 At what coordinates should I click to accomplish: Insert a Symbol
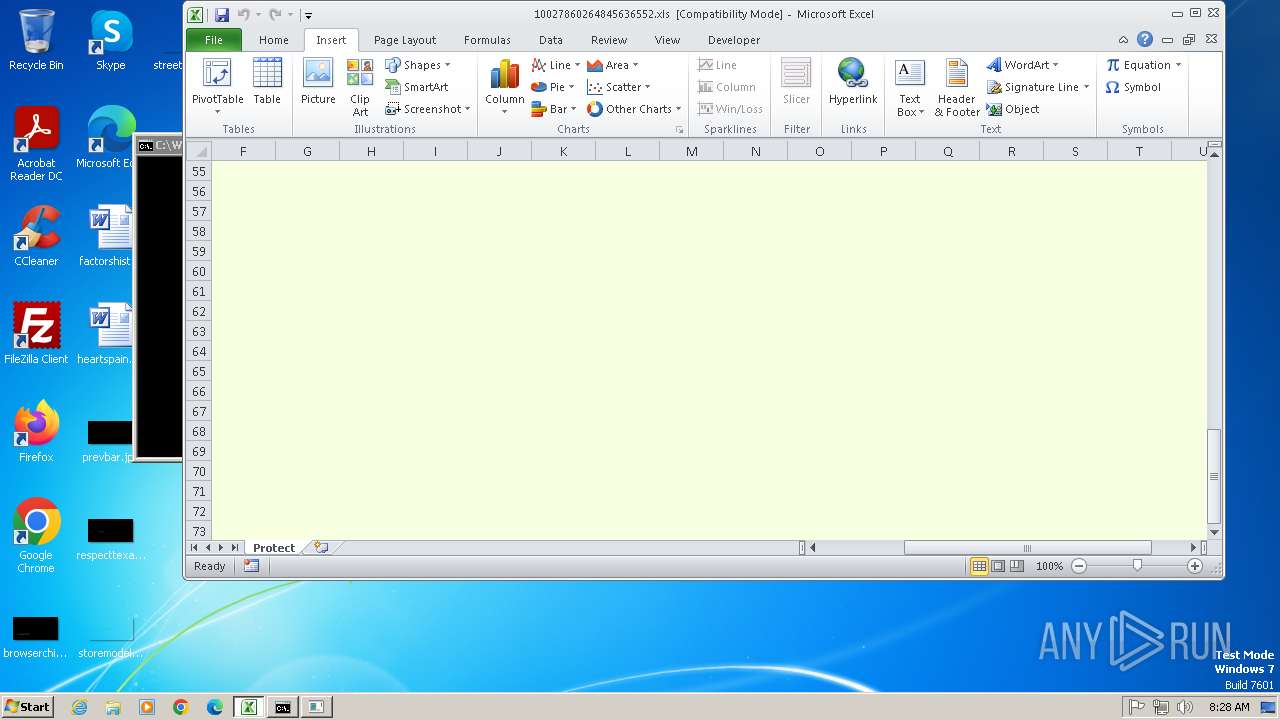click(x=1133, y=87)
